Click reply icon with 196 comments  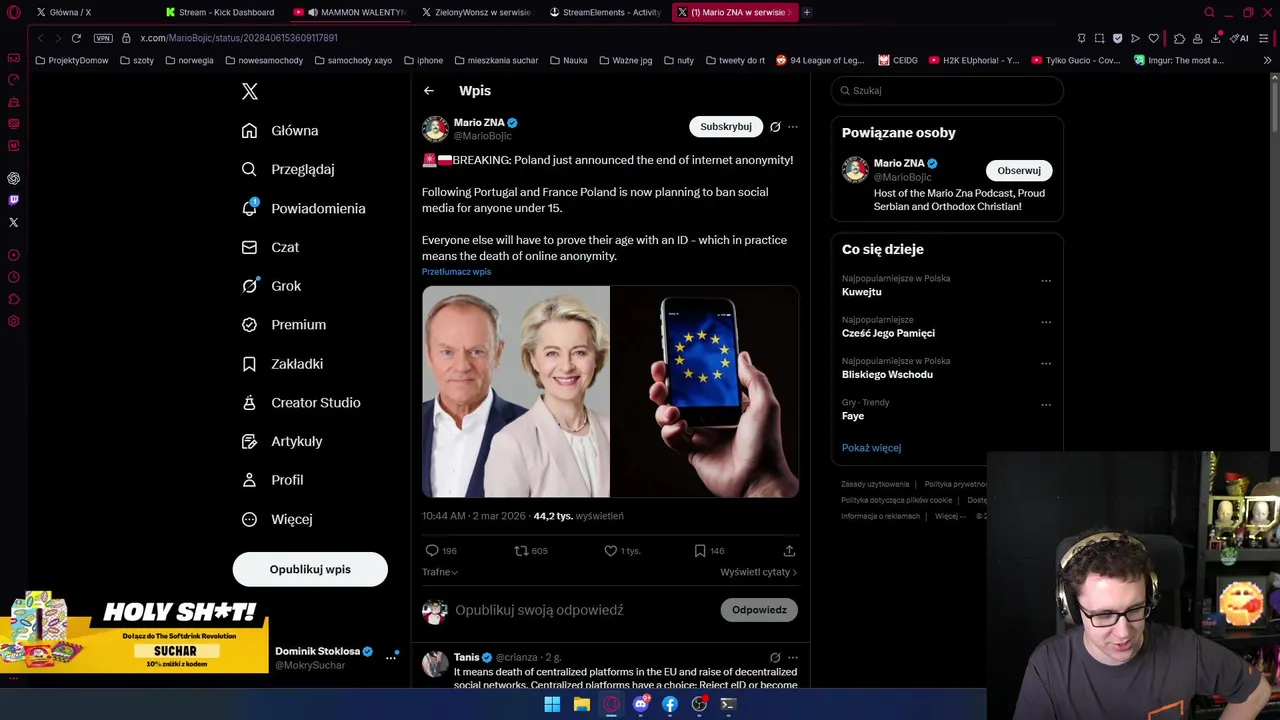pyautogui.click(x=432, y=551)
